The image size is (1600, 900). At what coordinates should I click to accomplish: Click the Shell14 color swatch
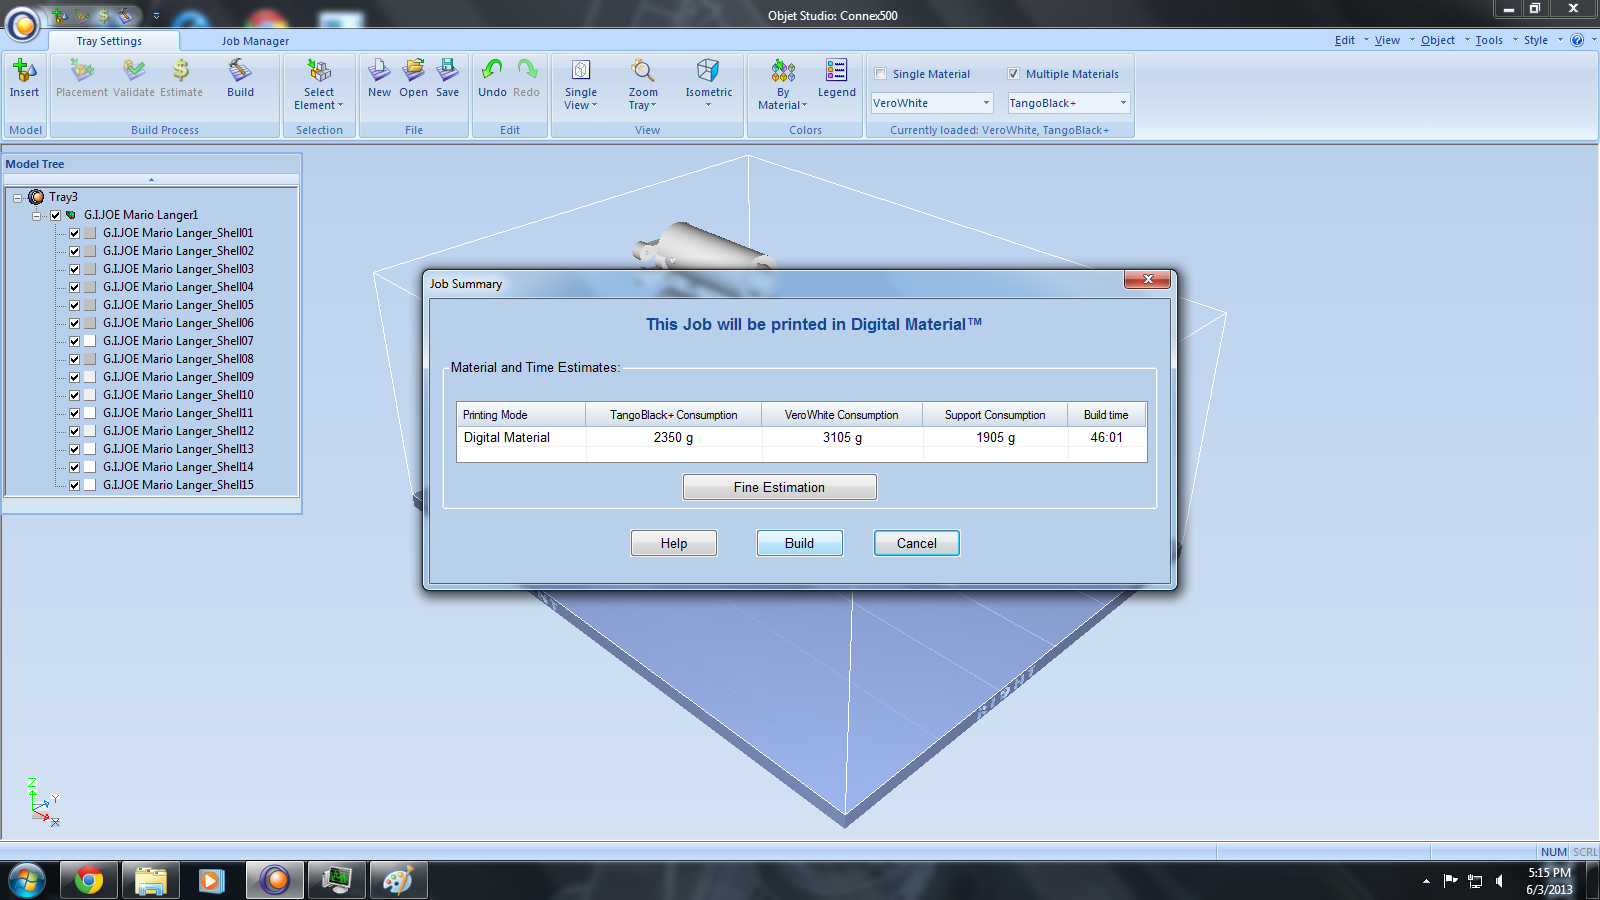pos(90,467)
